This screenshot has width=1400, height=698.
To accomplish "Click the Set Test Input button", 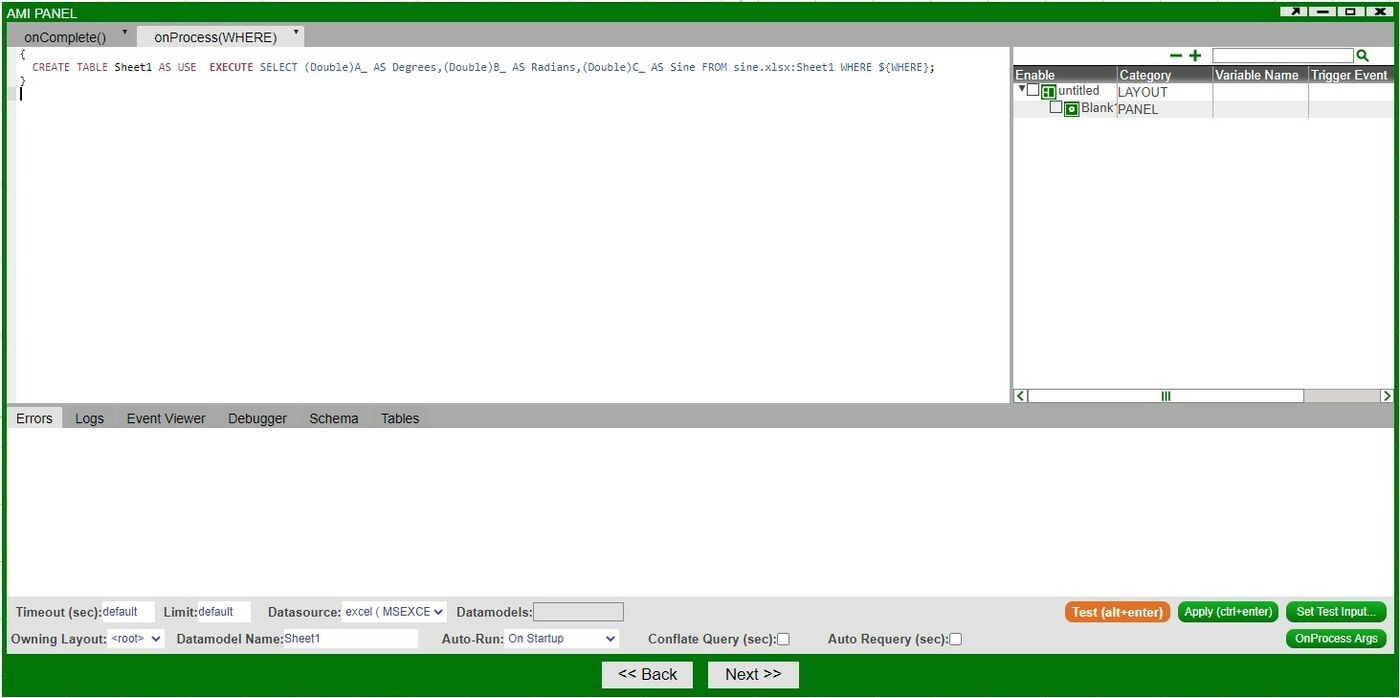I will (x=1336, y=611).
